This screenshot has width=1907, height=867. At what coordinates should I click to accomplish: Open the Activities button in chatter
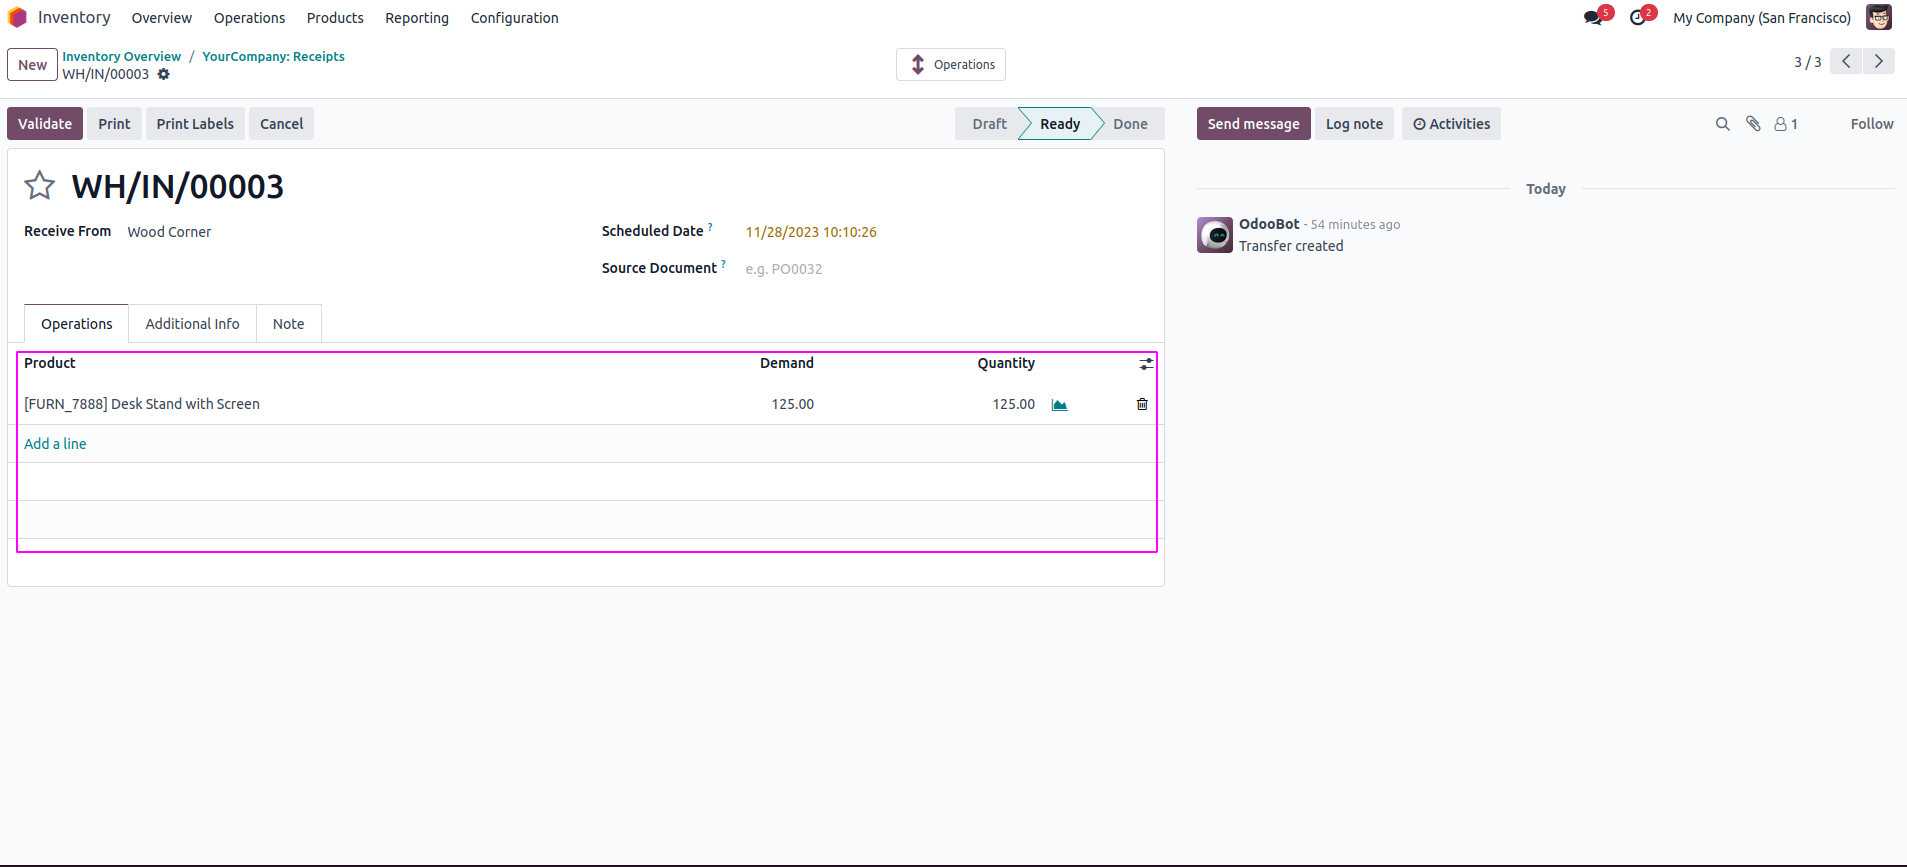coord(1451,124)
